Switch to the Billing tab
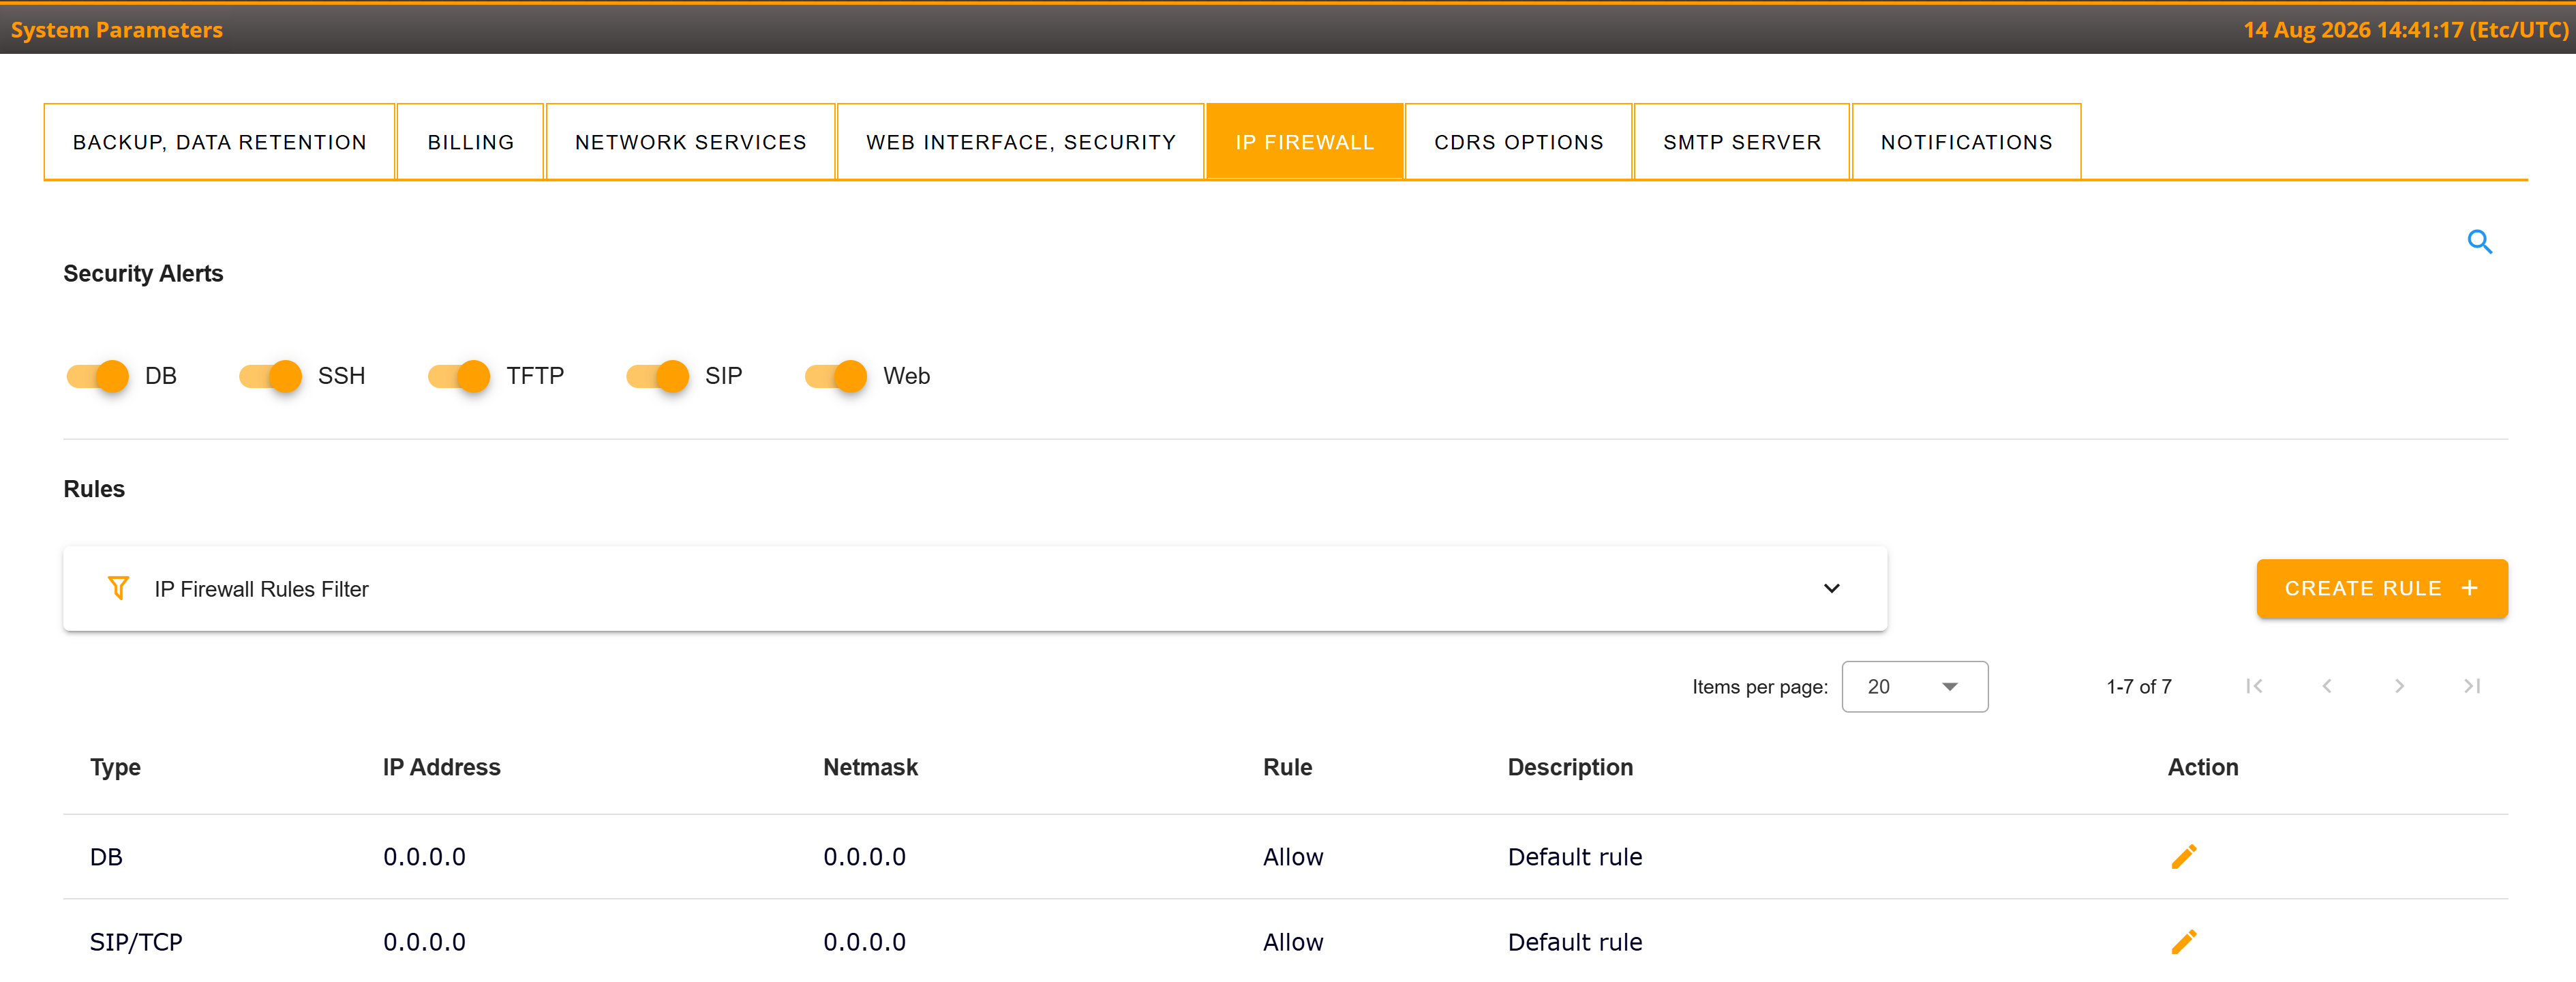 (471, 142)
